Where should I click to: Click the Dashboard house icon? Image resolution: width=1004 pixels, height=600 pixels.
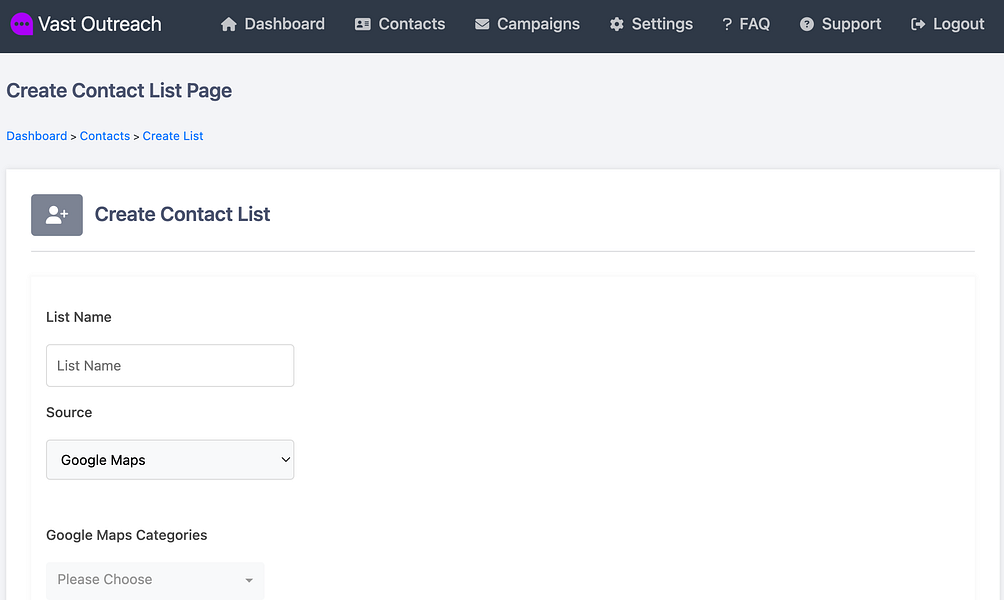click(229, 24)
